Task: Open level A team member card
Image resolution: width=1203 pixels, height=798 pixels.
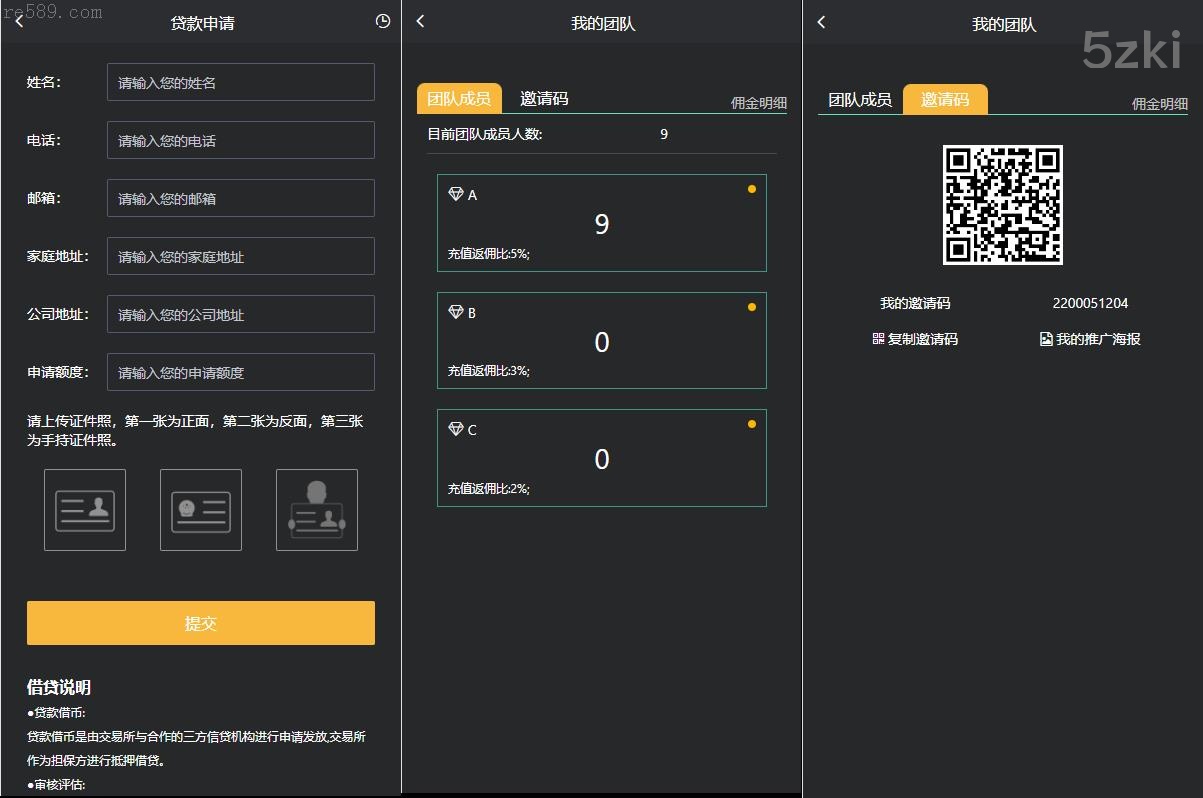Action: coord(601,223)
